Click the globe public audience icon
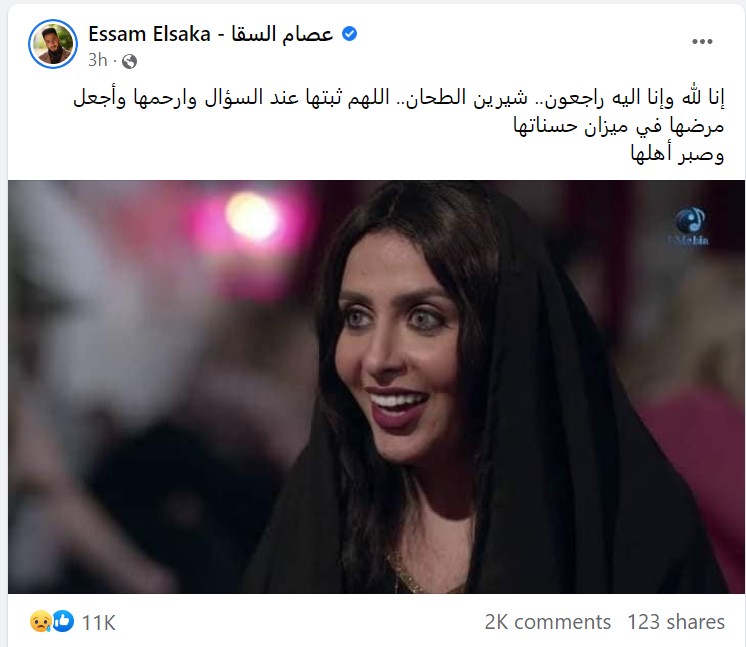Viewport: 746px width, 647px height. click(129, 61)
